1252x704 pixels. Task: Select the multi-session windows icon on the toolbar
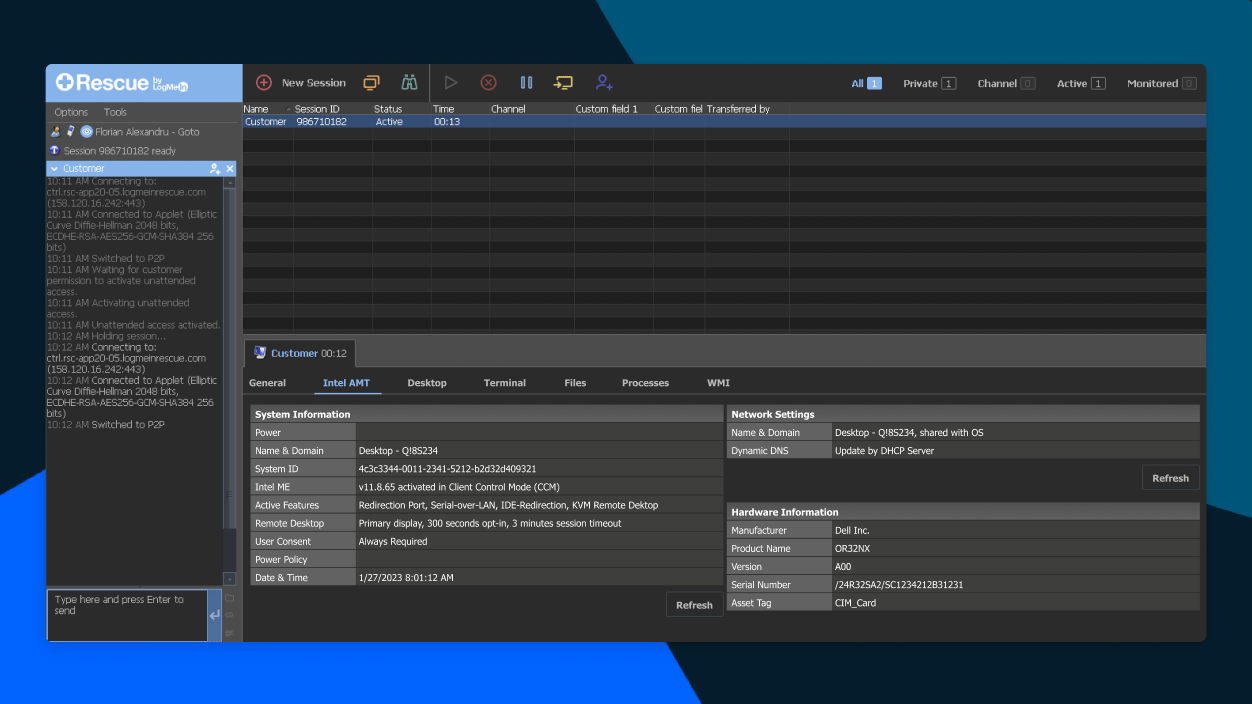371,82
